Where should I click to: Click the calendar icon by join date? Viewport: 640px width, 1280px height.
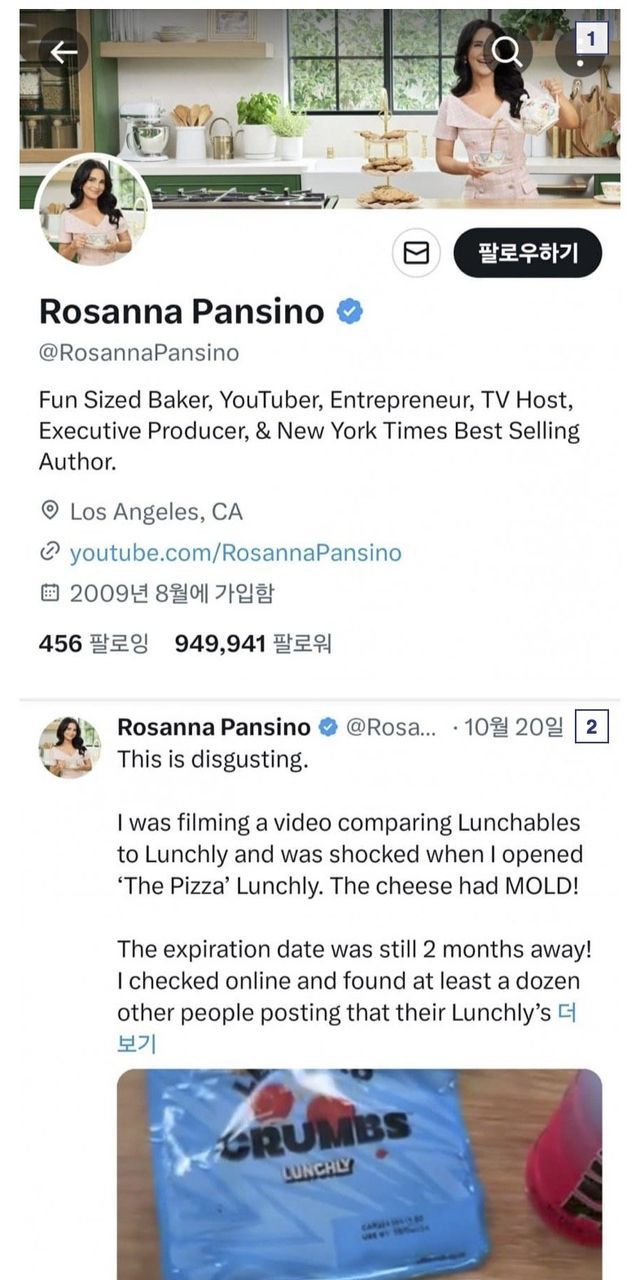[49, 593]
